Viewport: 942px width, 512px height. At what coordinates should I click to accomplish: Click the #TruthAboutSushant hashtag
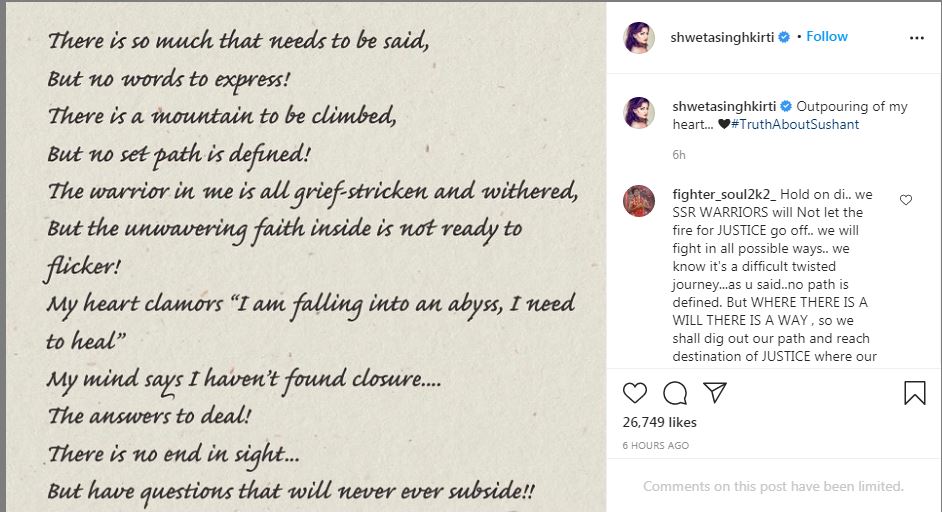[795, 124]
